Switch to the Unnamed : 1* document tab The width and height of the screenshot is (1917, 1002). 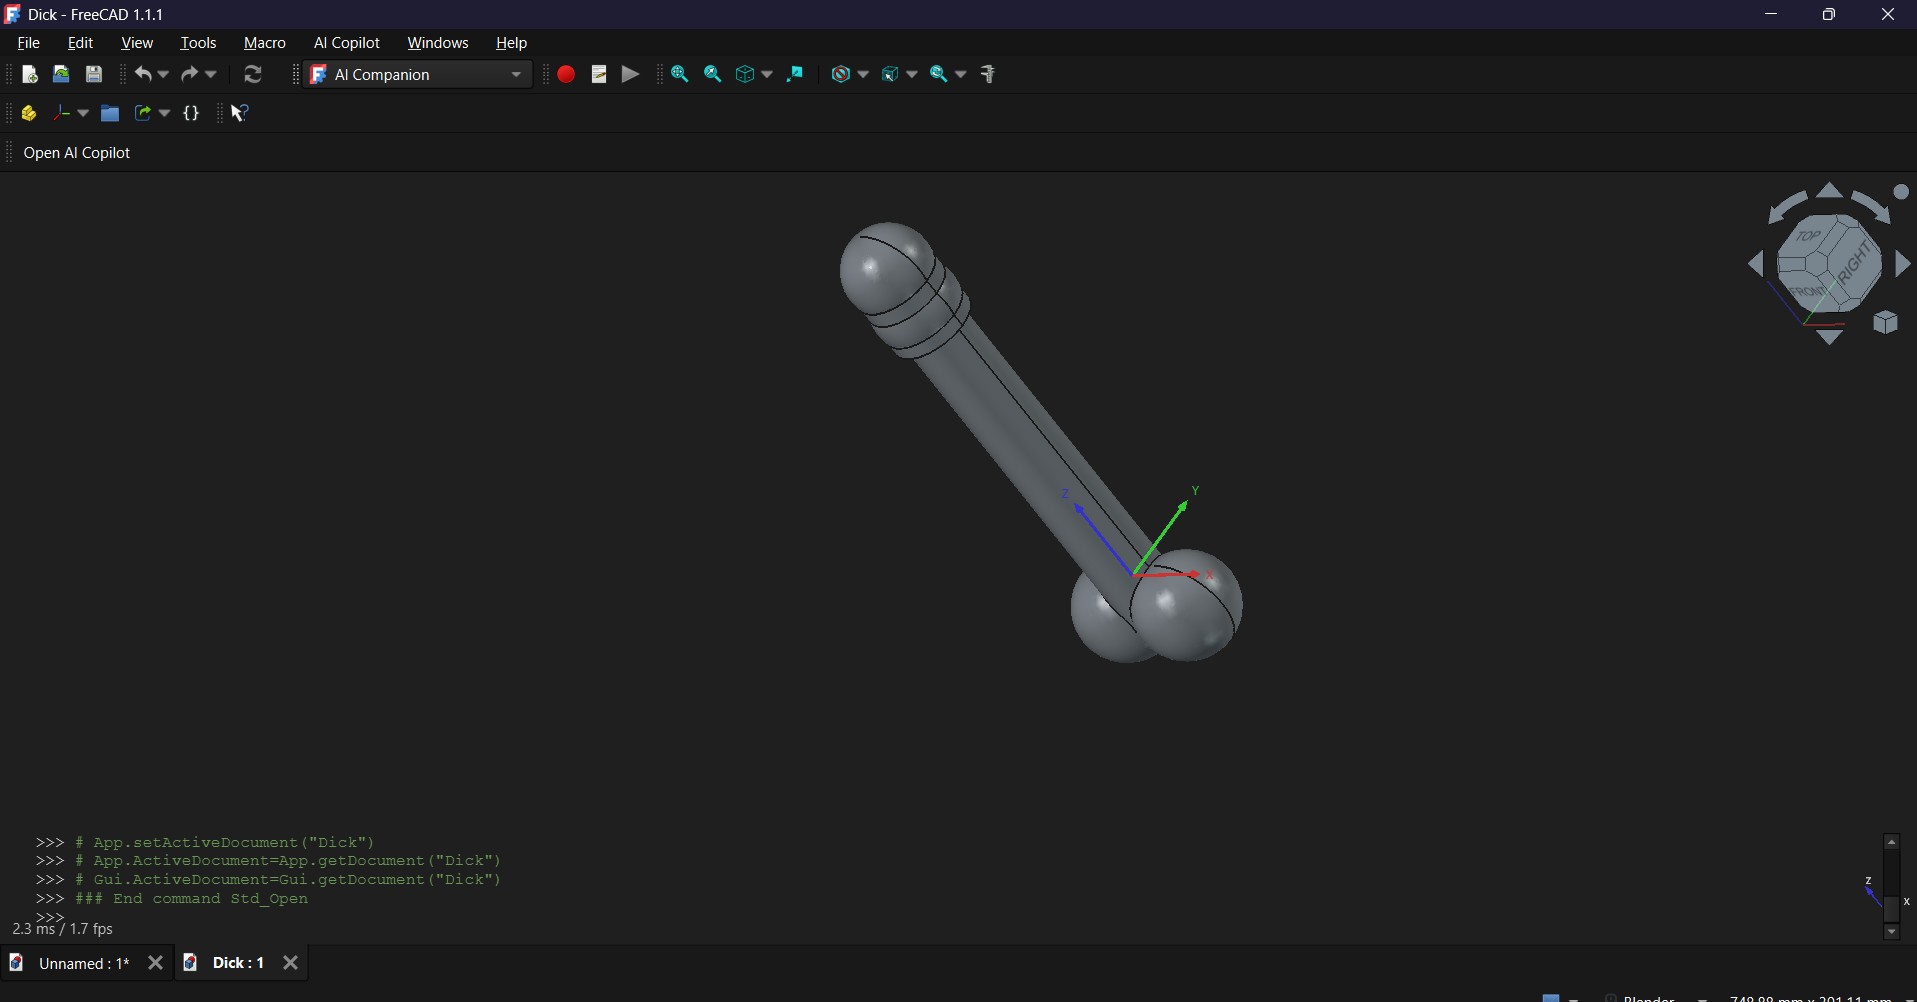(x=84, y=964)
